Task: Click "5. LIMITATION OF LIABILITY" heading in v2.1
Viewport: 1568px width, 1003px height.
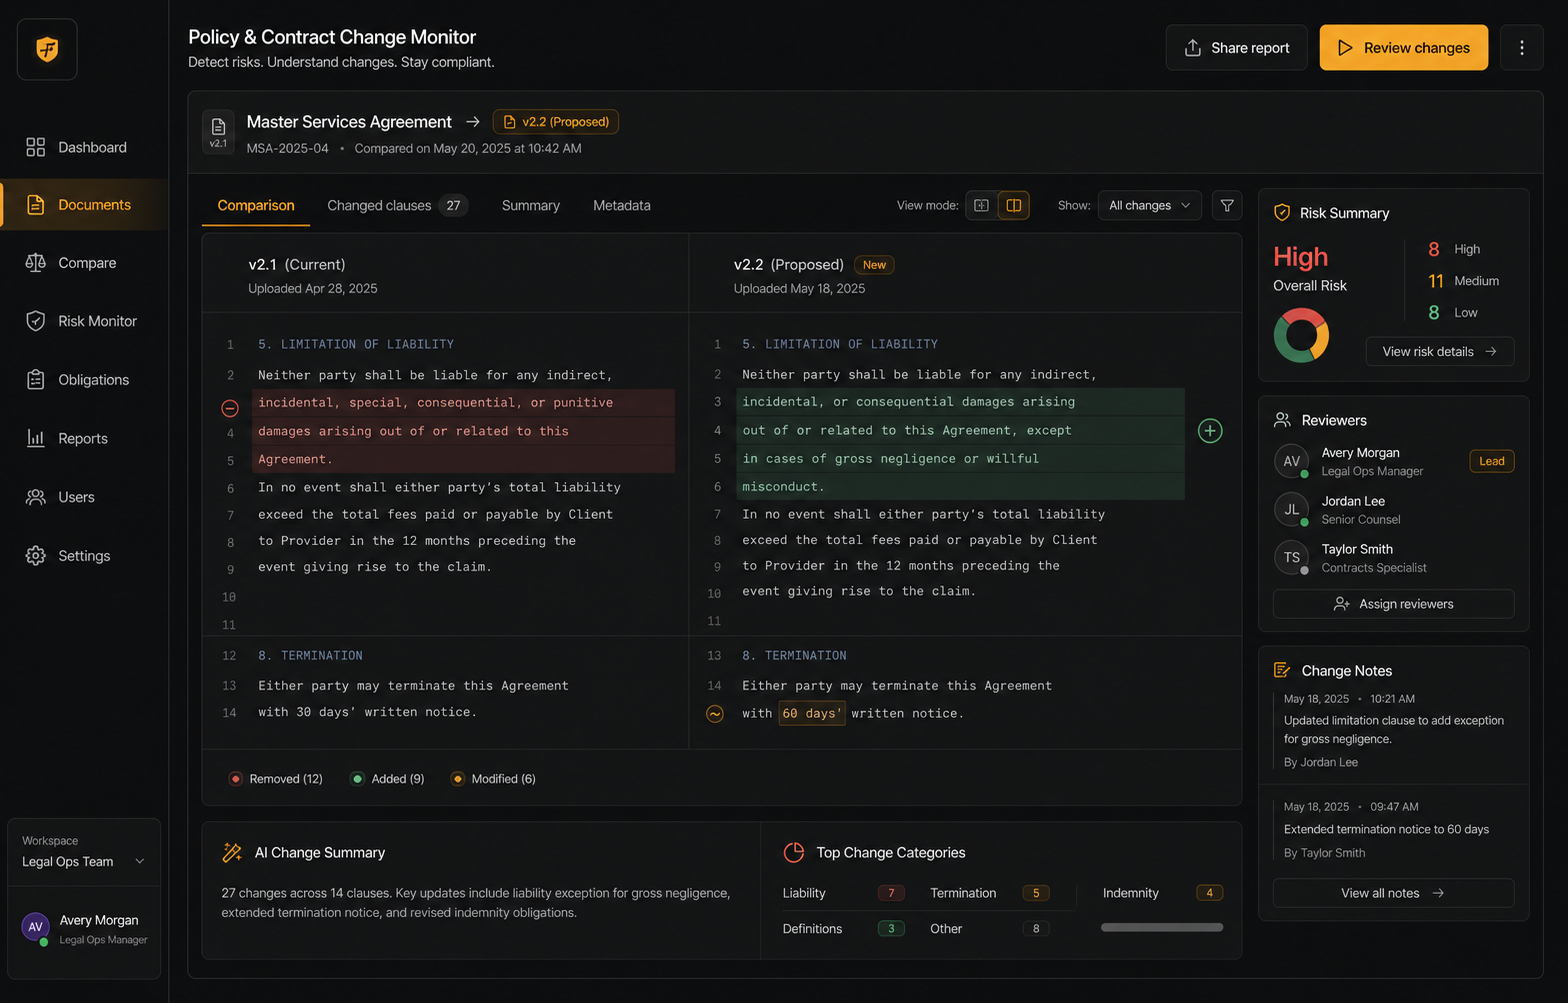Action: pos(356,344)
